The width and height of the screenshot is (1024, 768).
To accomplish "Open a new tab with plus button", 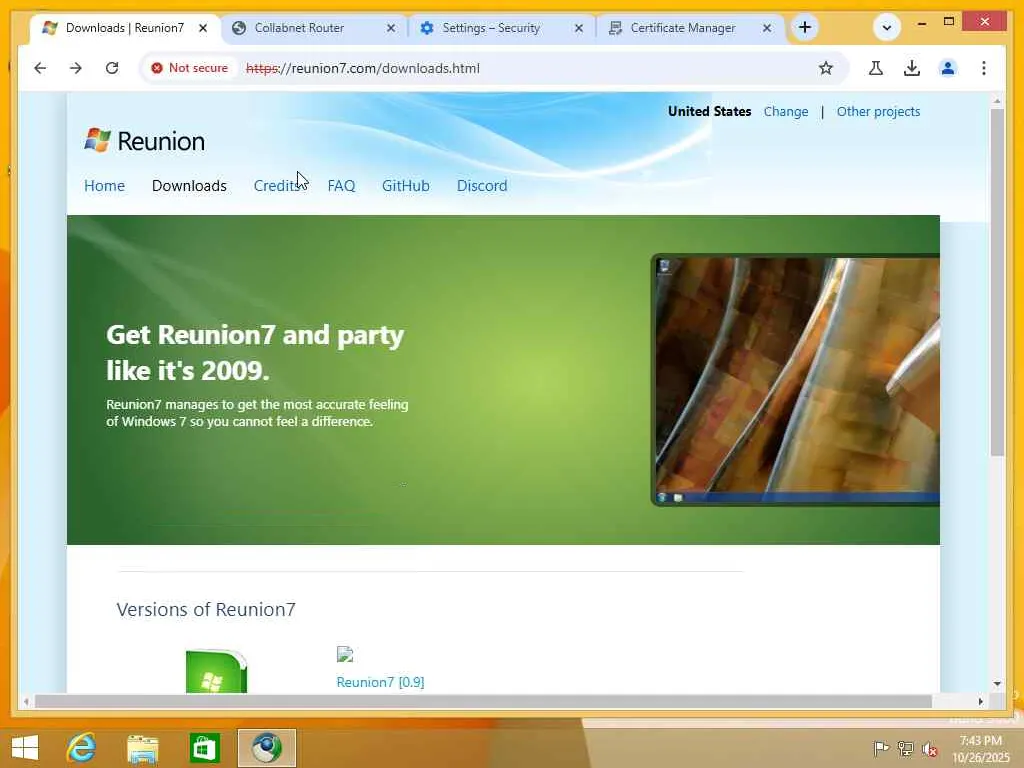I will pyautogui.click(x=805, y=27).
